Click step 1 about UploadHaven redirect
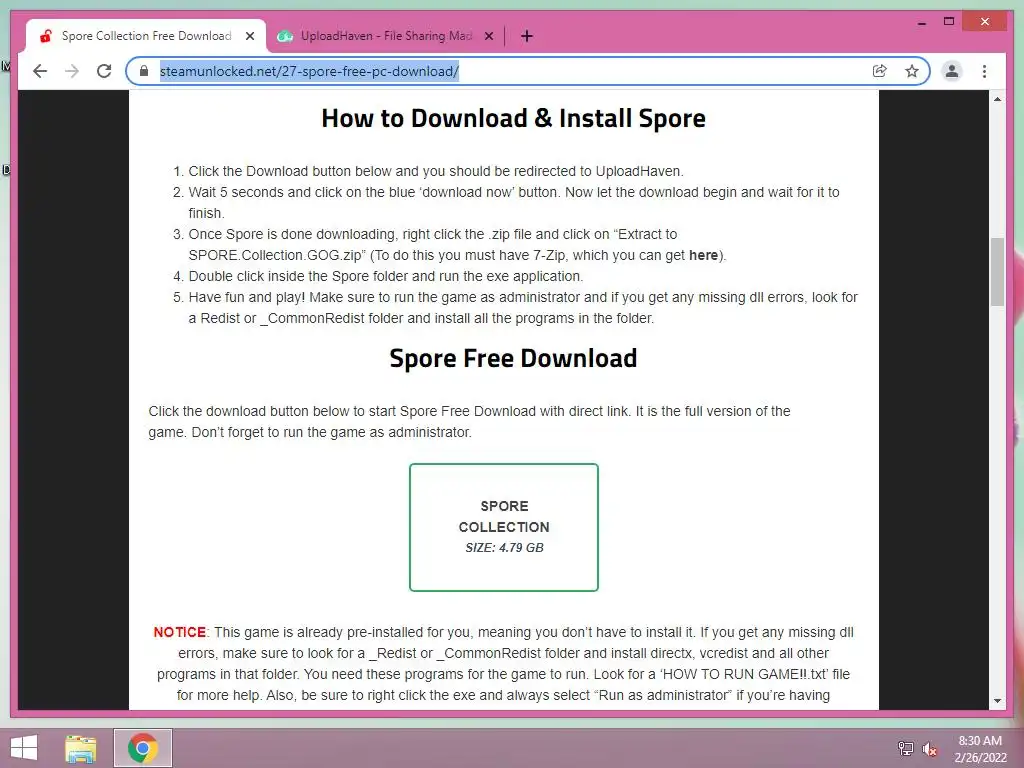The width and height of the screenshot is (1024, 768). click(x=436, y=171)
